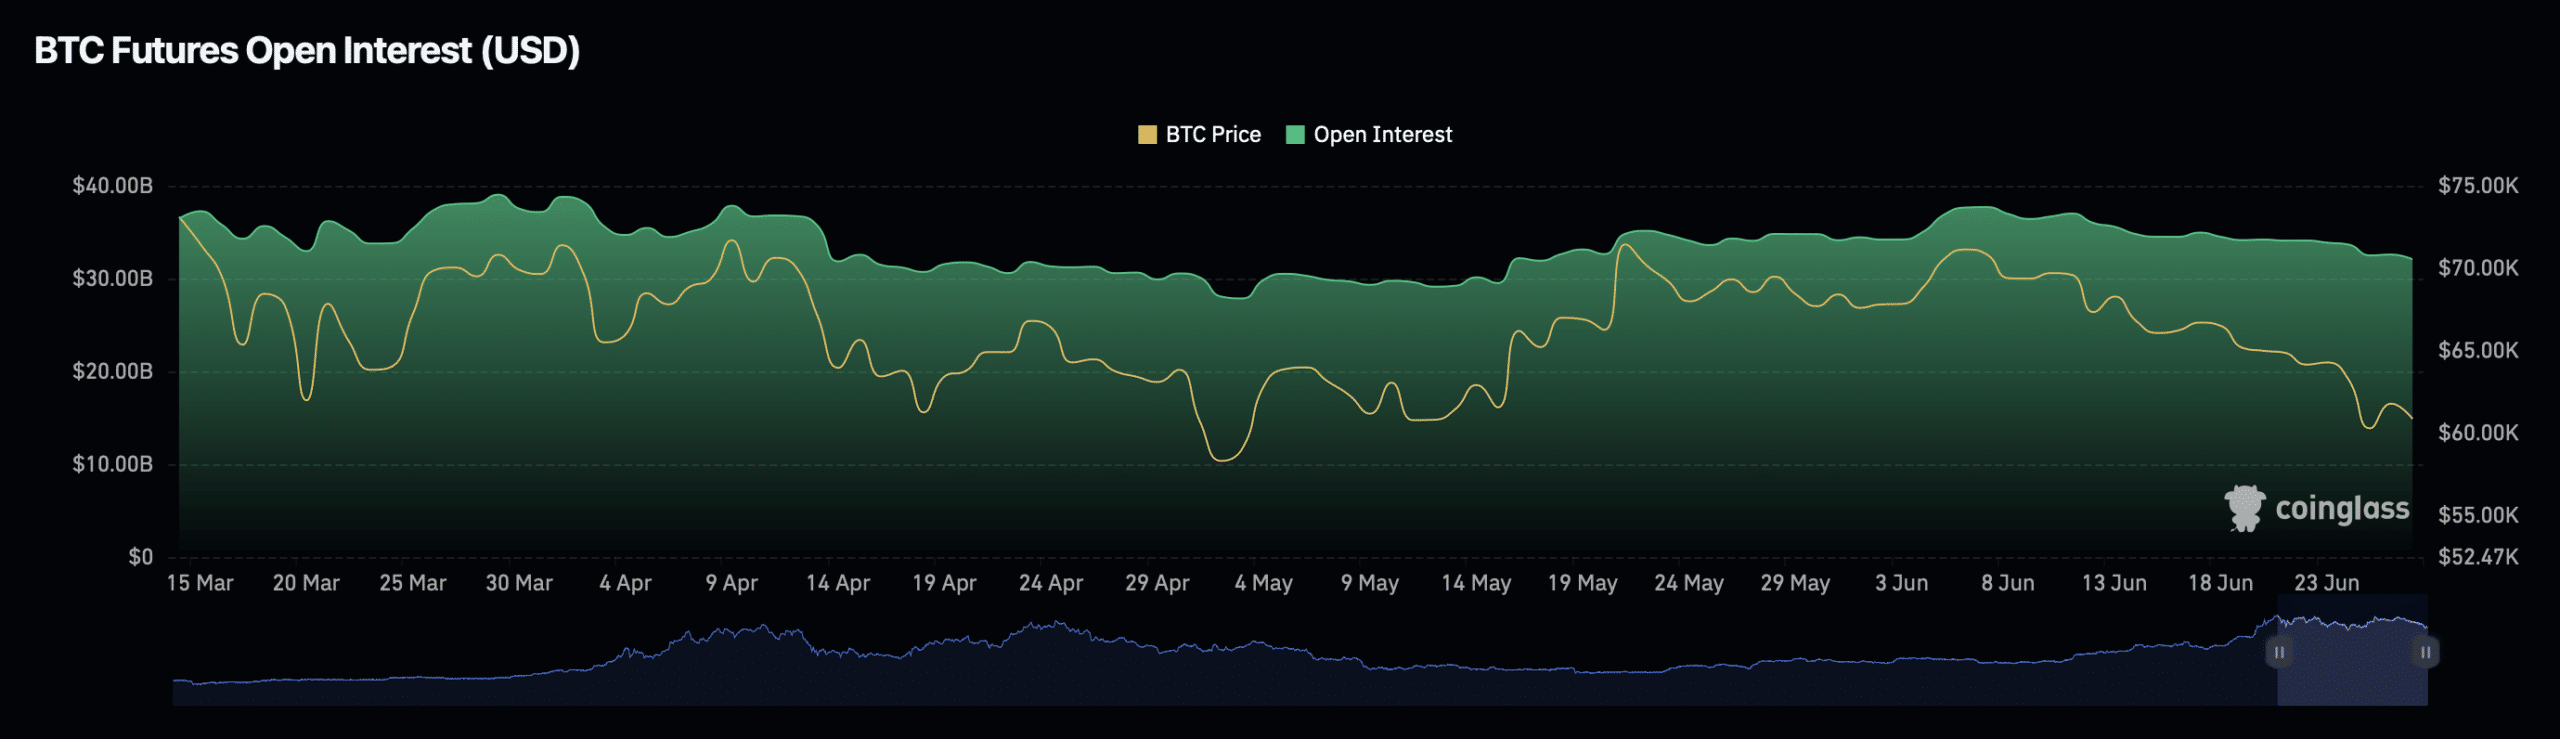Click the yellow BTC Price color swatch
The width and height of the screenshot is (2560, 739).
pos(1147,135)
